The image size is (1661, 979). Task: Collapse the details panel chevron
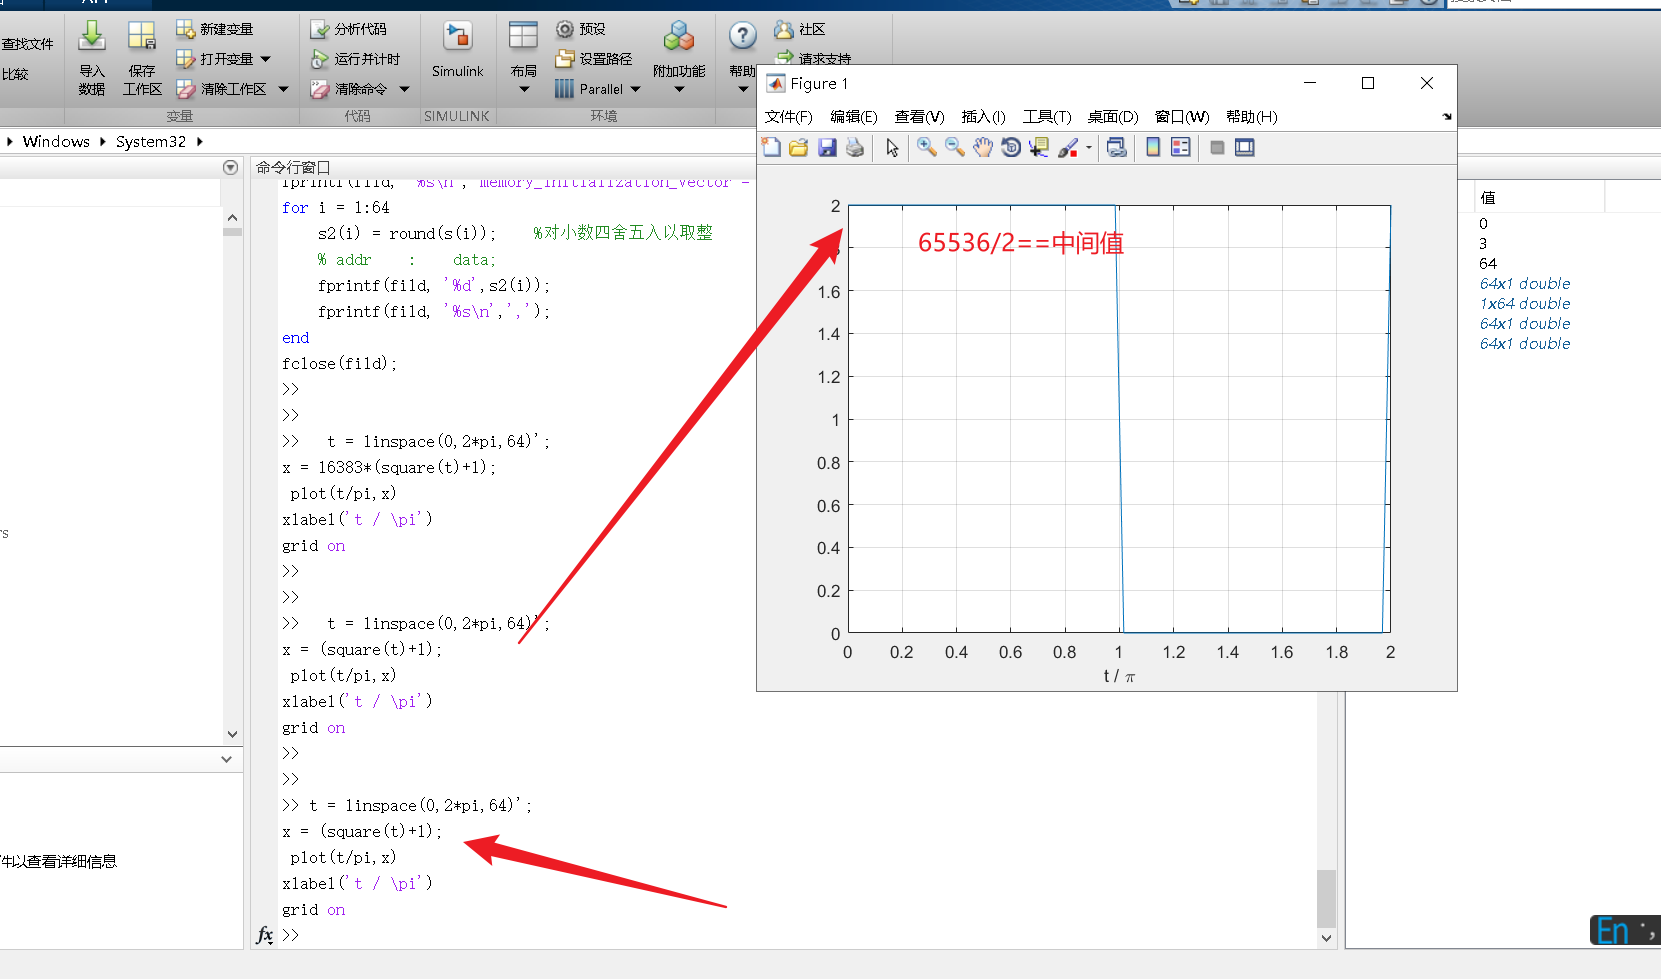click(x=227, y=760)
